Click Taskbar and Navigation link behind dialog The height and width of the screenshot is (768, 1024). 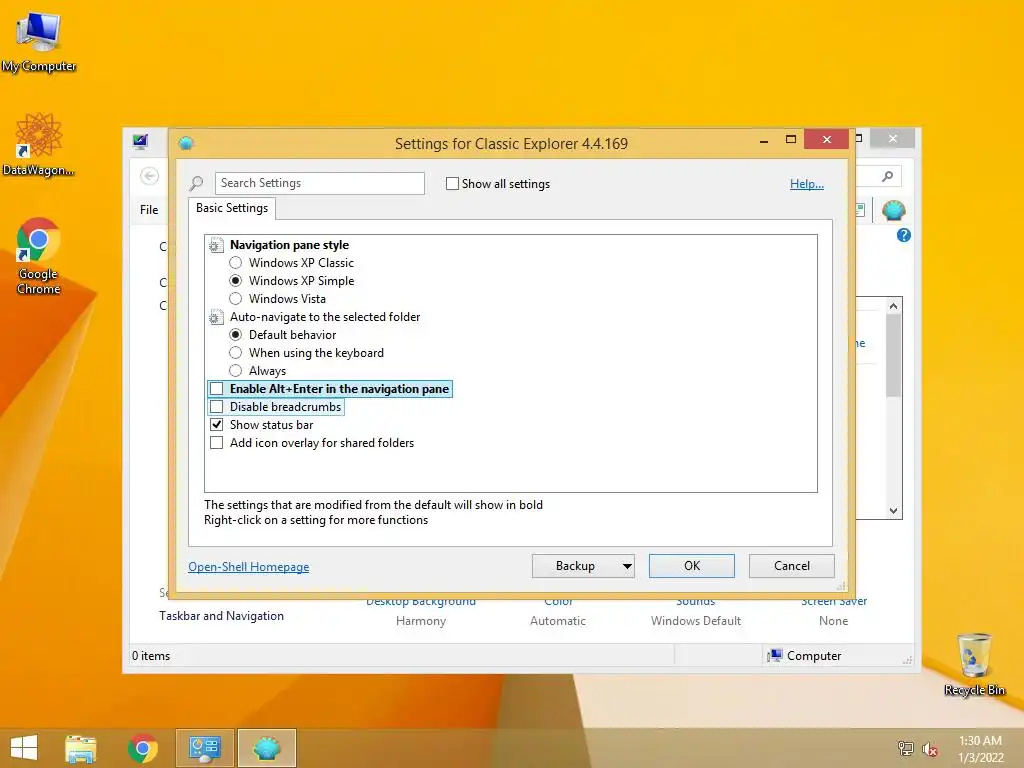pos(221,616)
